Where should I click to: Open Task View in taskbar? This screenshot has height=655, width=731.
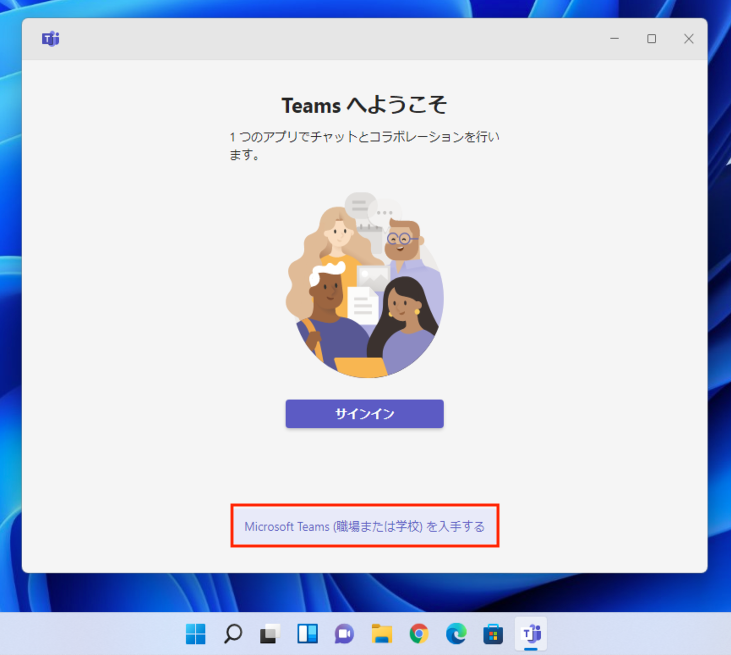270,634
